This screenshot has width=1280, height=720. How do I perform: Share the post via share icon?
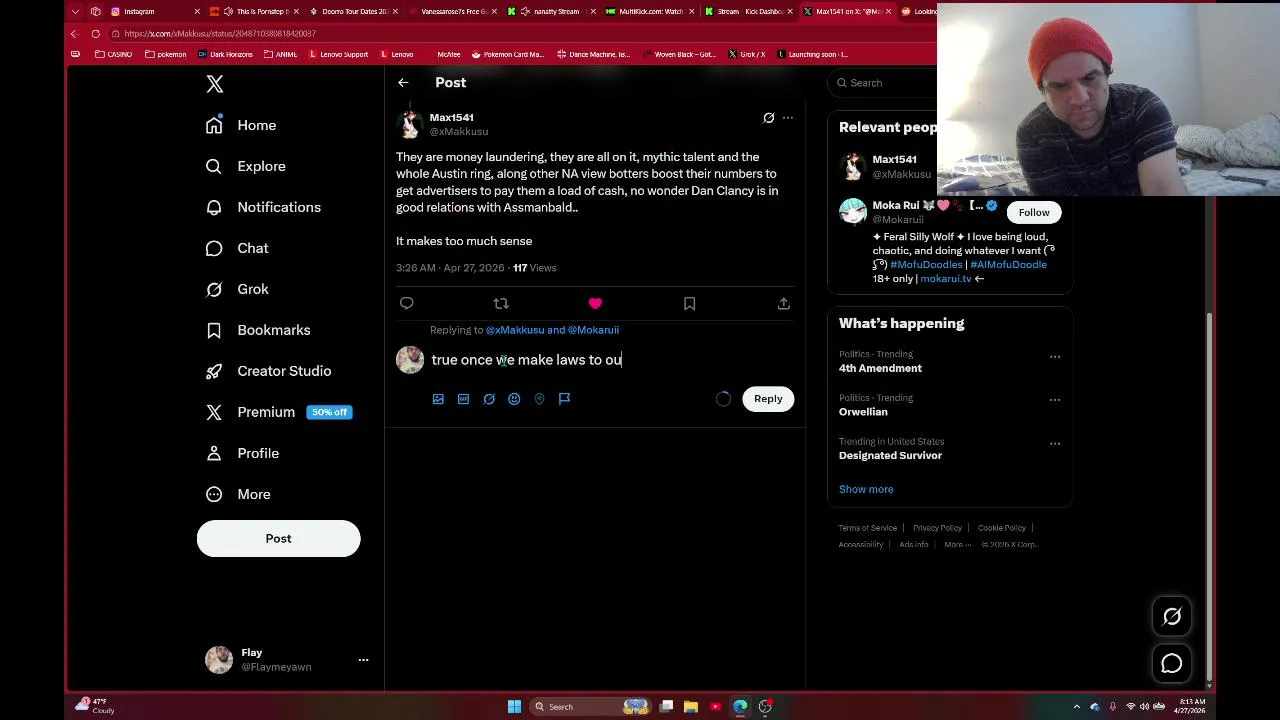pos(784,303)
